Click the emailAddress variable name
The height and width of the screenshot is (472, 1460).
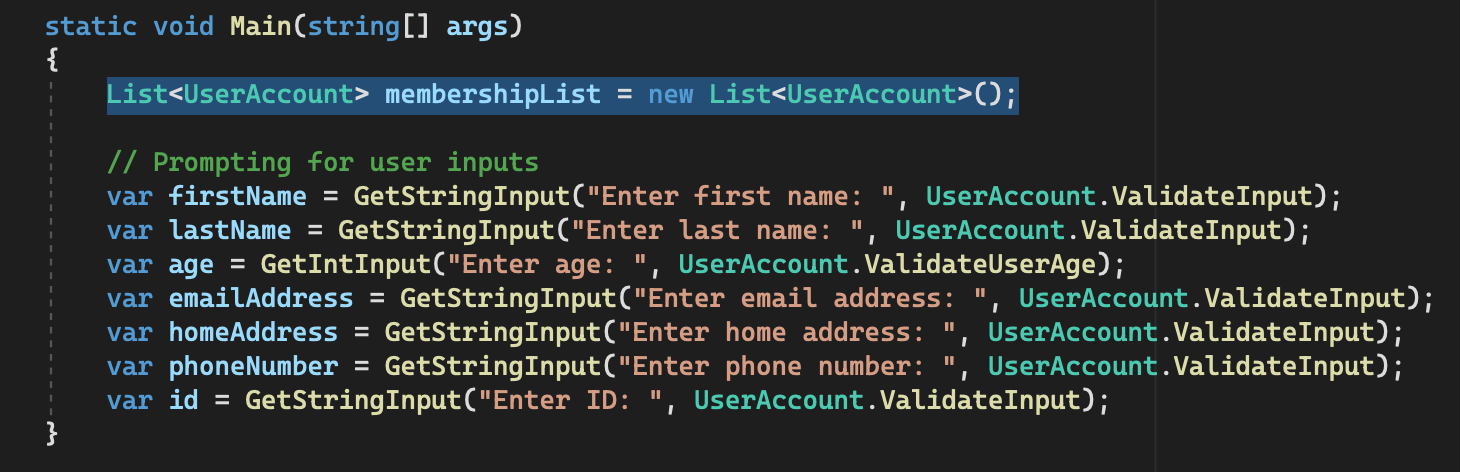pos(261,299)
